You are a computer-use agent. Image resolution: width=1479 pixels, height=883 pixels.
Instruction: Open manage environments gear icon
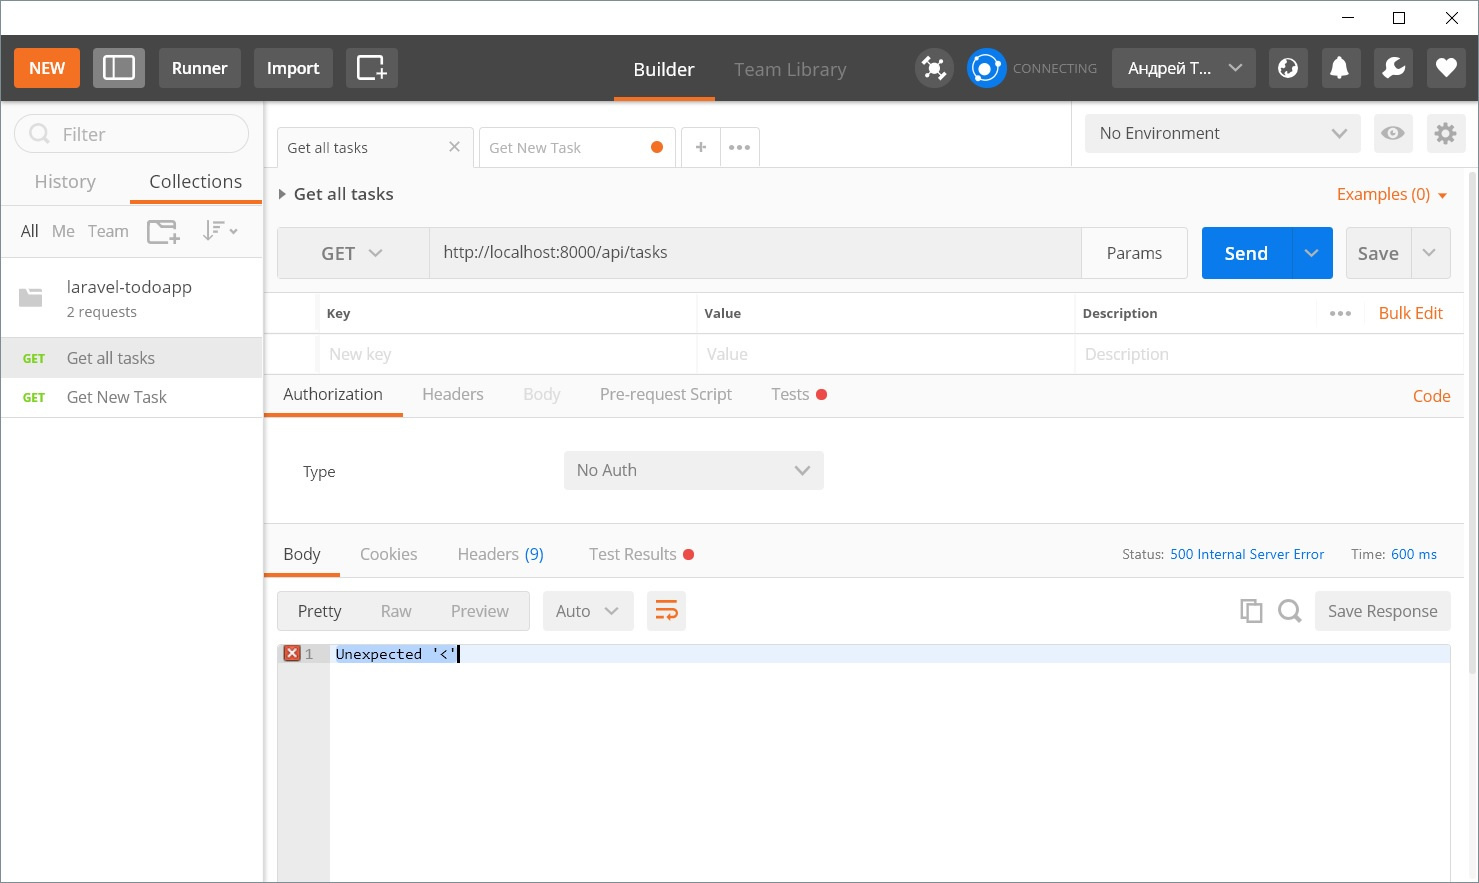[x=1446, y=133]
